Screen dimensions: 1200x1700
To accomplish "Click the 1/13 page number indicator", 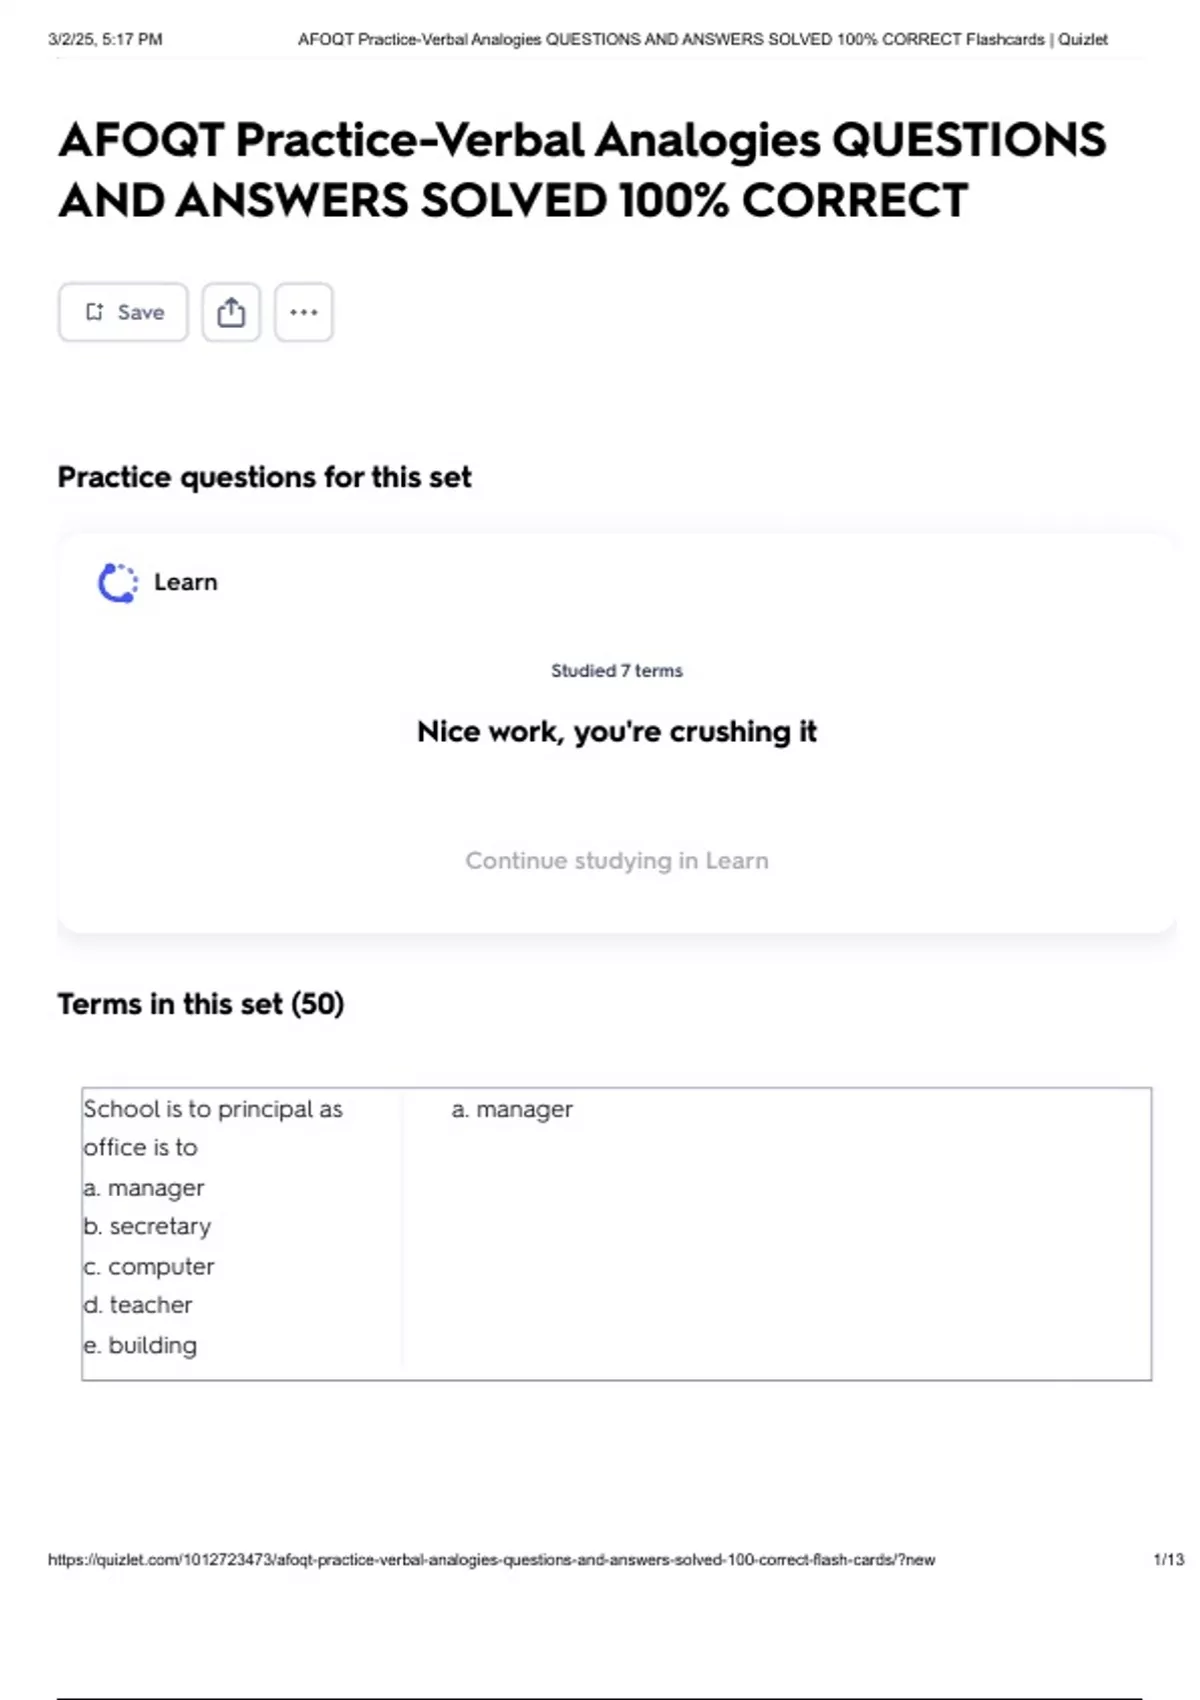I will (1168, 1559).
